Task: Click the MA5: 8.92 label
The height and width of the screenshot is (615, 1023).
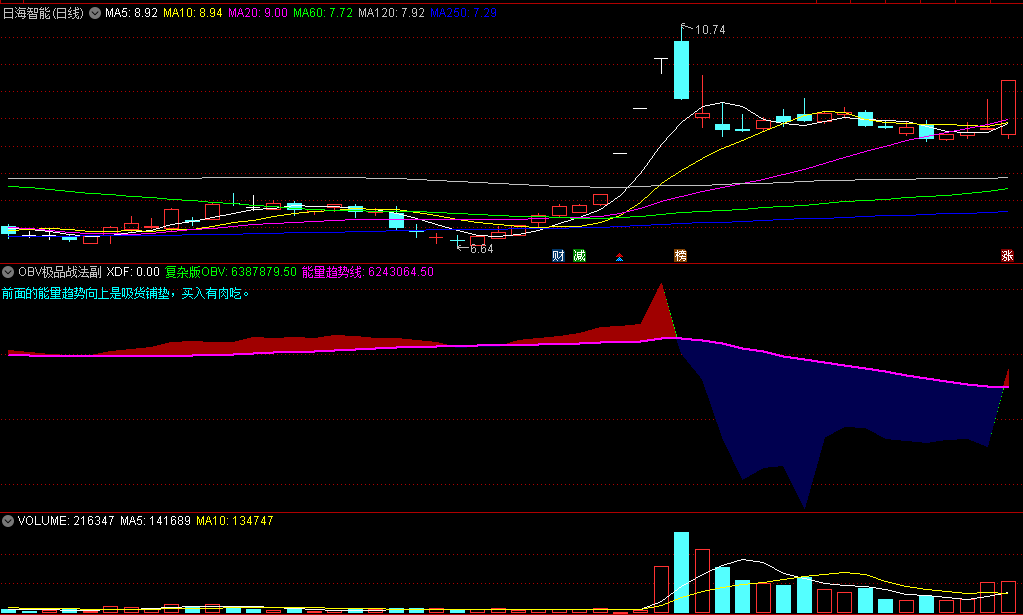Action: tap(131, 13)
